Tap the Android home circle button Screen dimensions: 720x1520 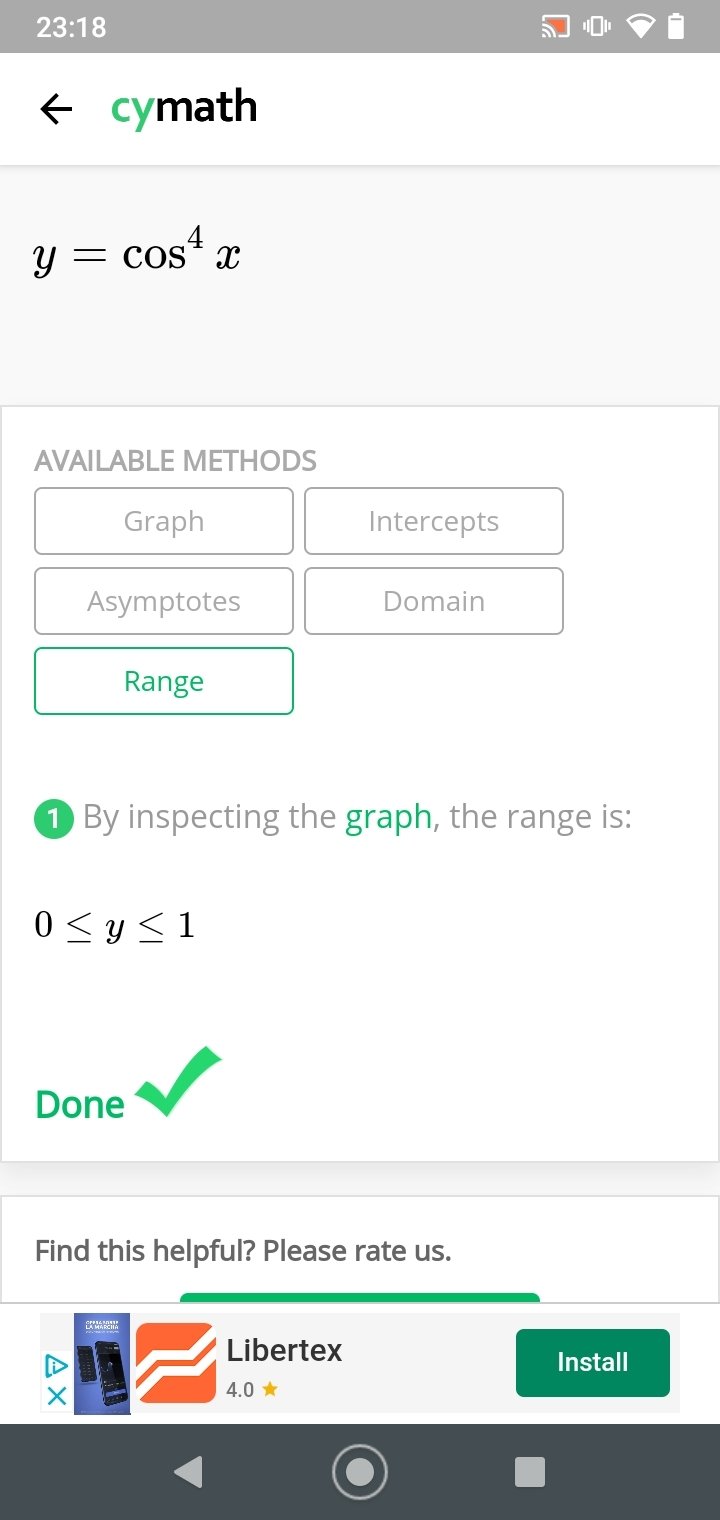coord(360,1472)
